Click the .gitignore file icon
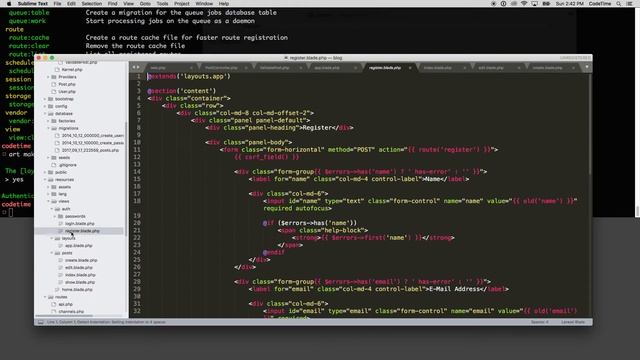640x360 pixels. coord(54,165)
